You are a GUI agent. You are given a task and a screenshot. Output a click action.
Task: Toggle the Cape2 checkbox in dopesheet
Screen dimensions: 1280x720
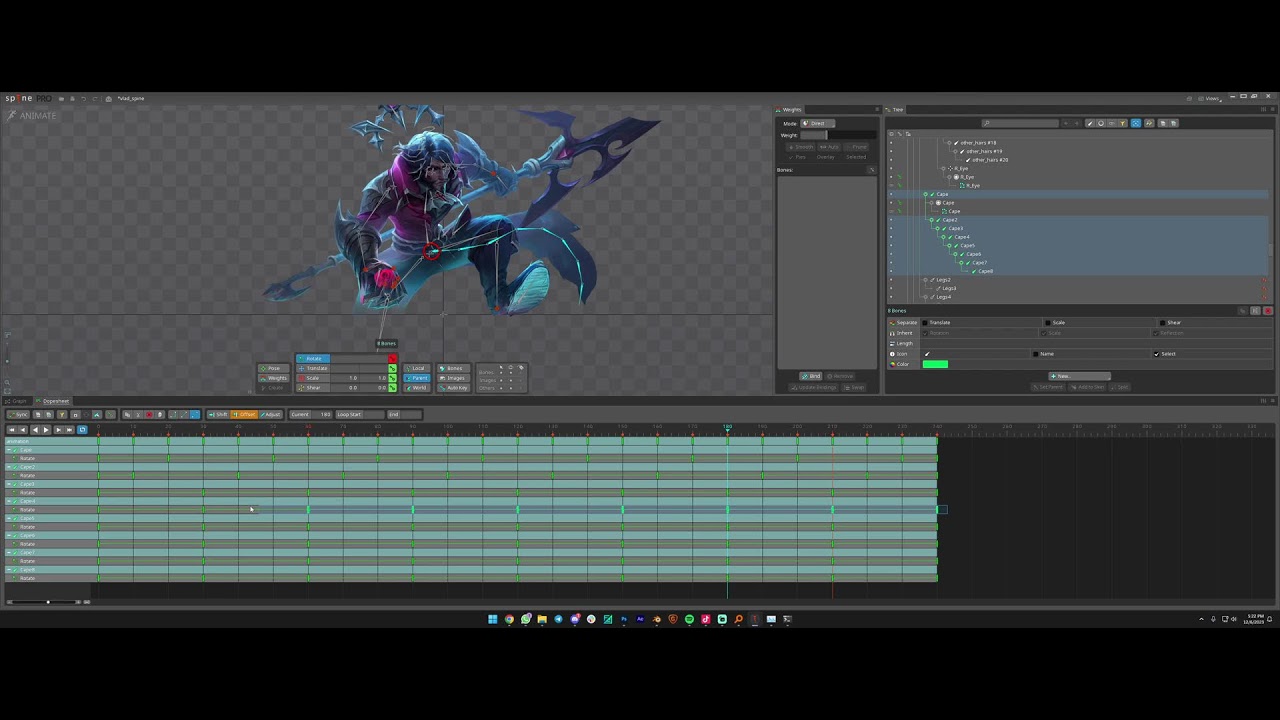click(x=15, y=467)
